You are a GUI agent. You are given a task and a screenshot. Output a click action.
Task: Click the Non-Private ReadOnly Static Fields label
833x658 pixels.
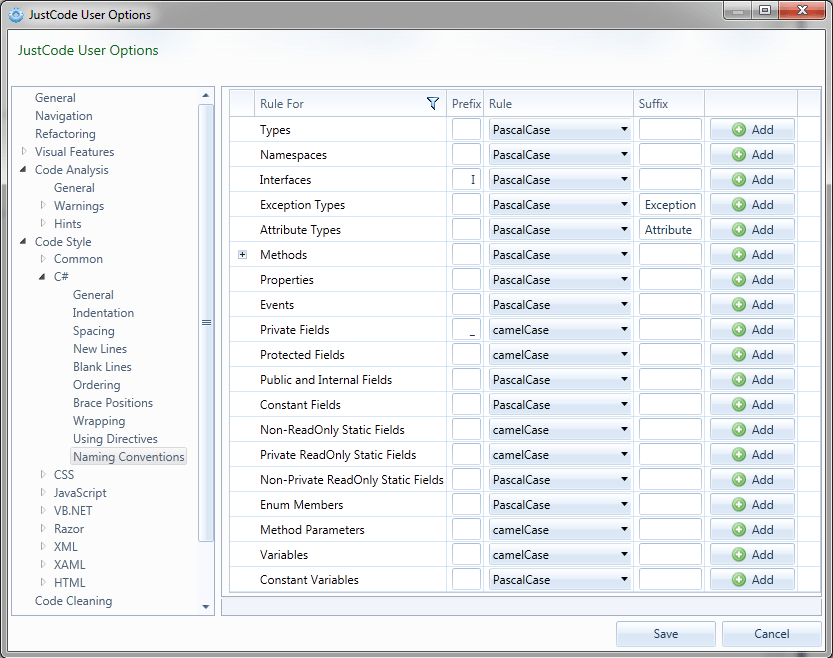pyautogui.click(x=352, y=480)
